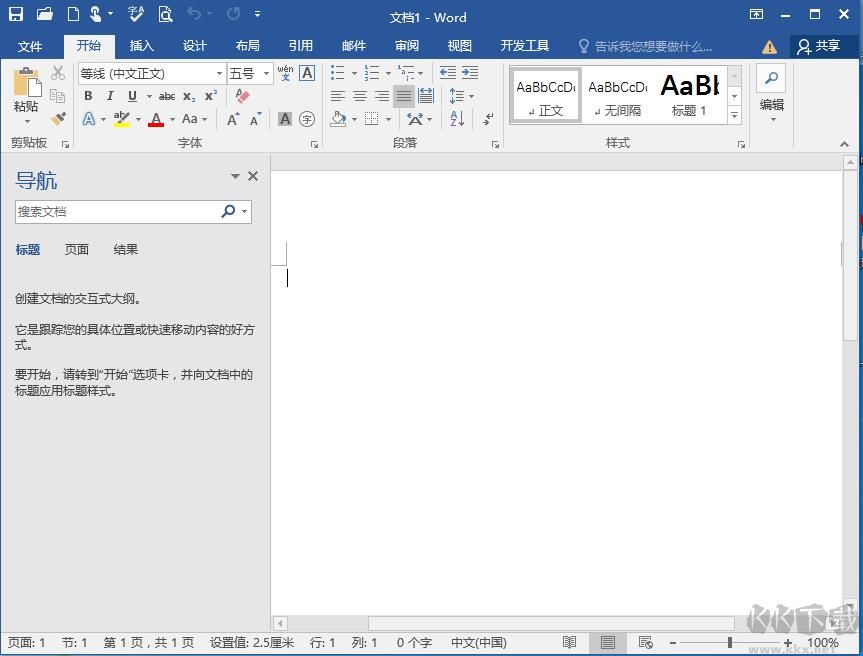Switch to the 页面 tab in Navigation pane
Screen dimensions: 863x656
pyautogui.click(x=76, y=249)
